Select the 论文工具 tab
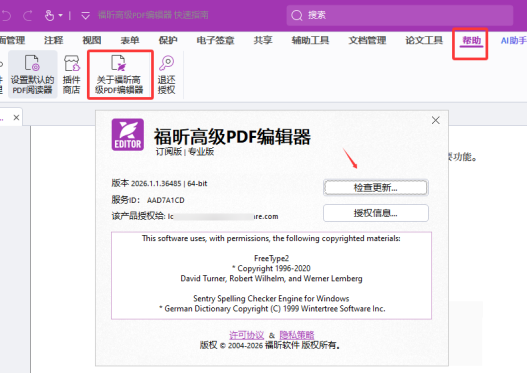The height and width of the screenshot is (373, 528). pyautogui.click(x=424, y=40)
